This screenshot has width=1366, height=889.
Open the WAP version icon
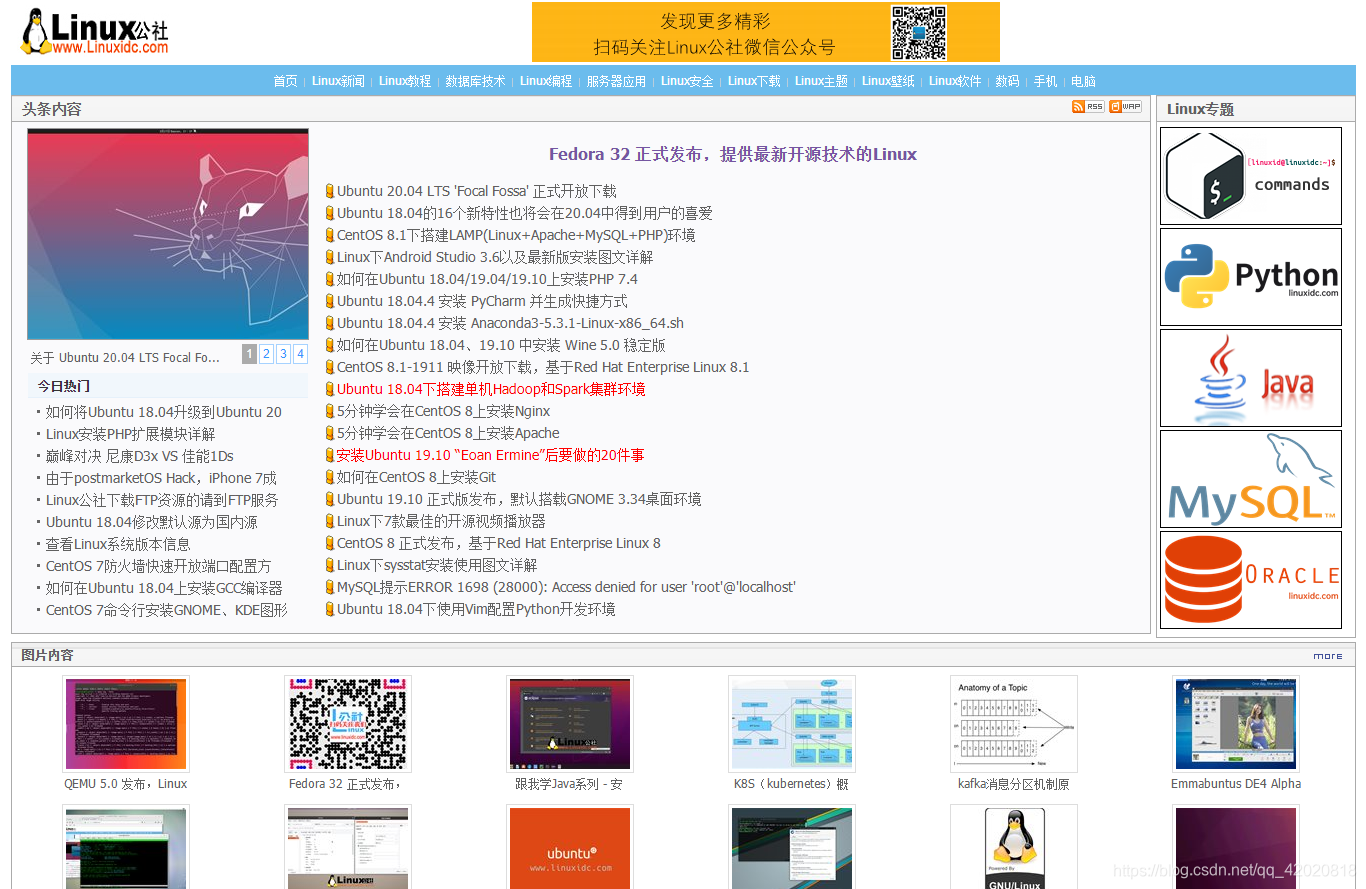click(1125, 106)
